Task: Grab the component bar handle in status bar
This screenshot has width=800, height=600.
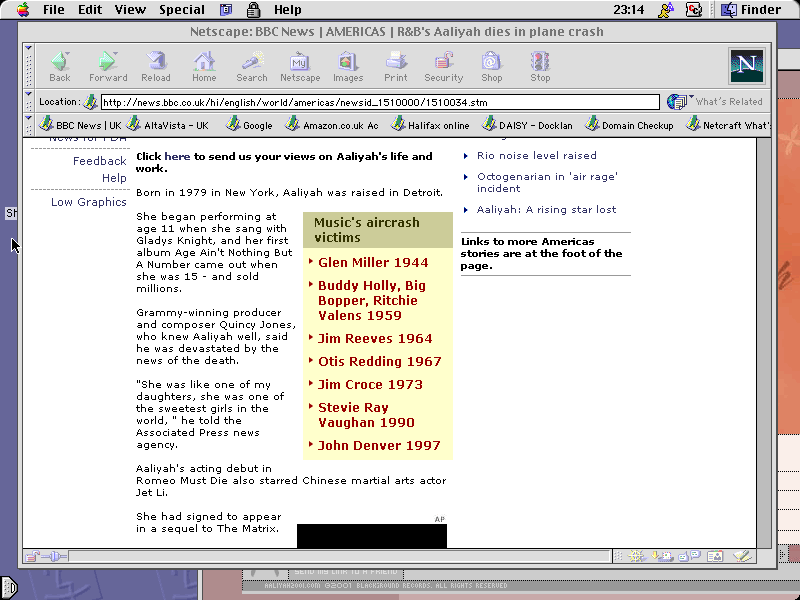Action: pos(618,556)
